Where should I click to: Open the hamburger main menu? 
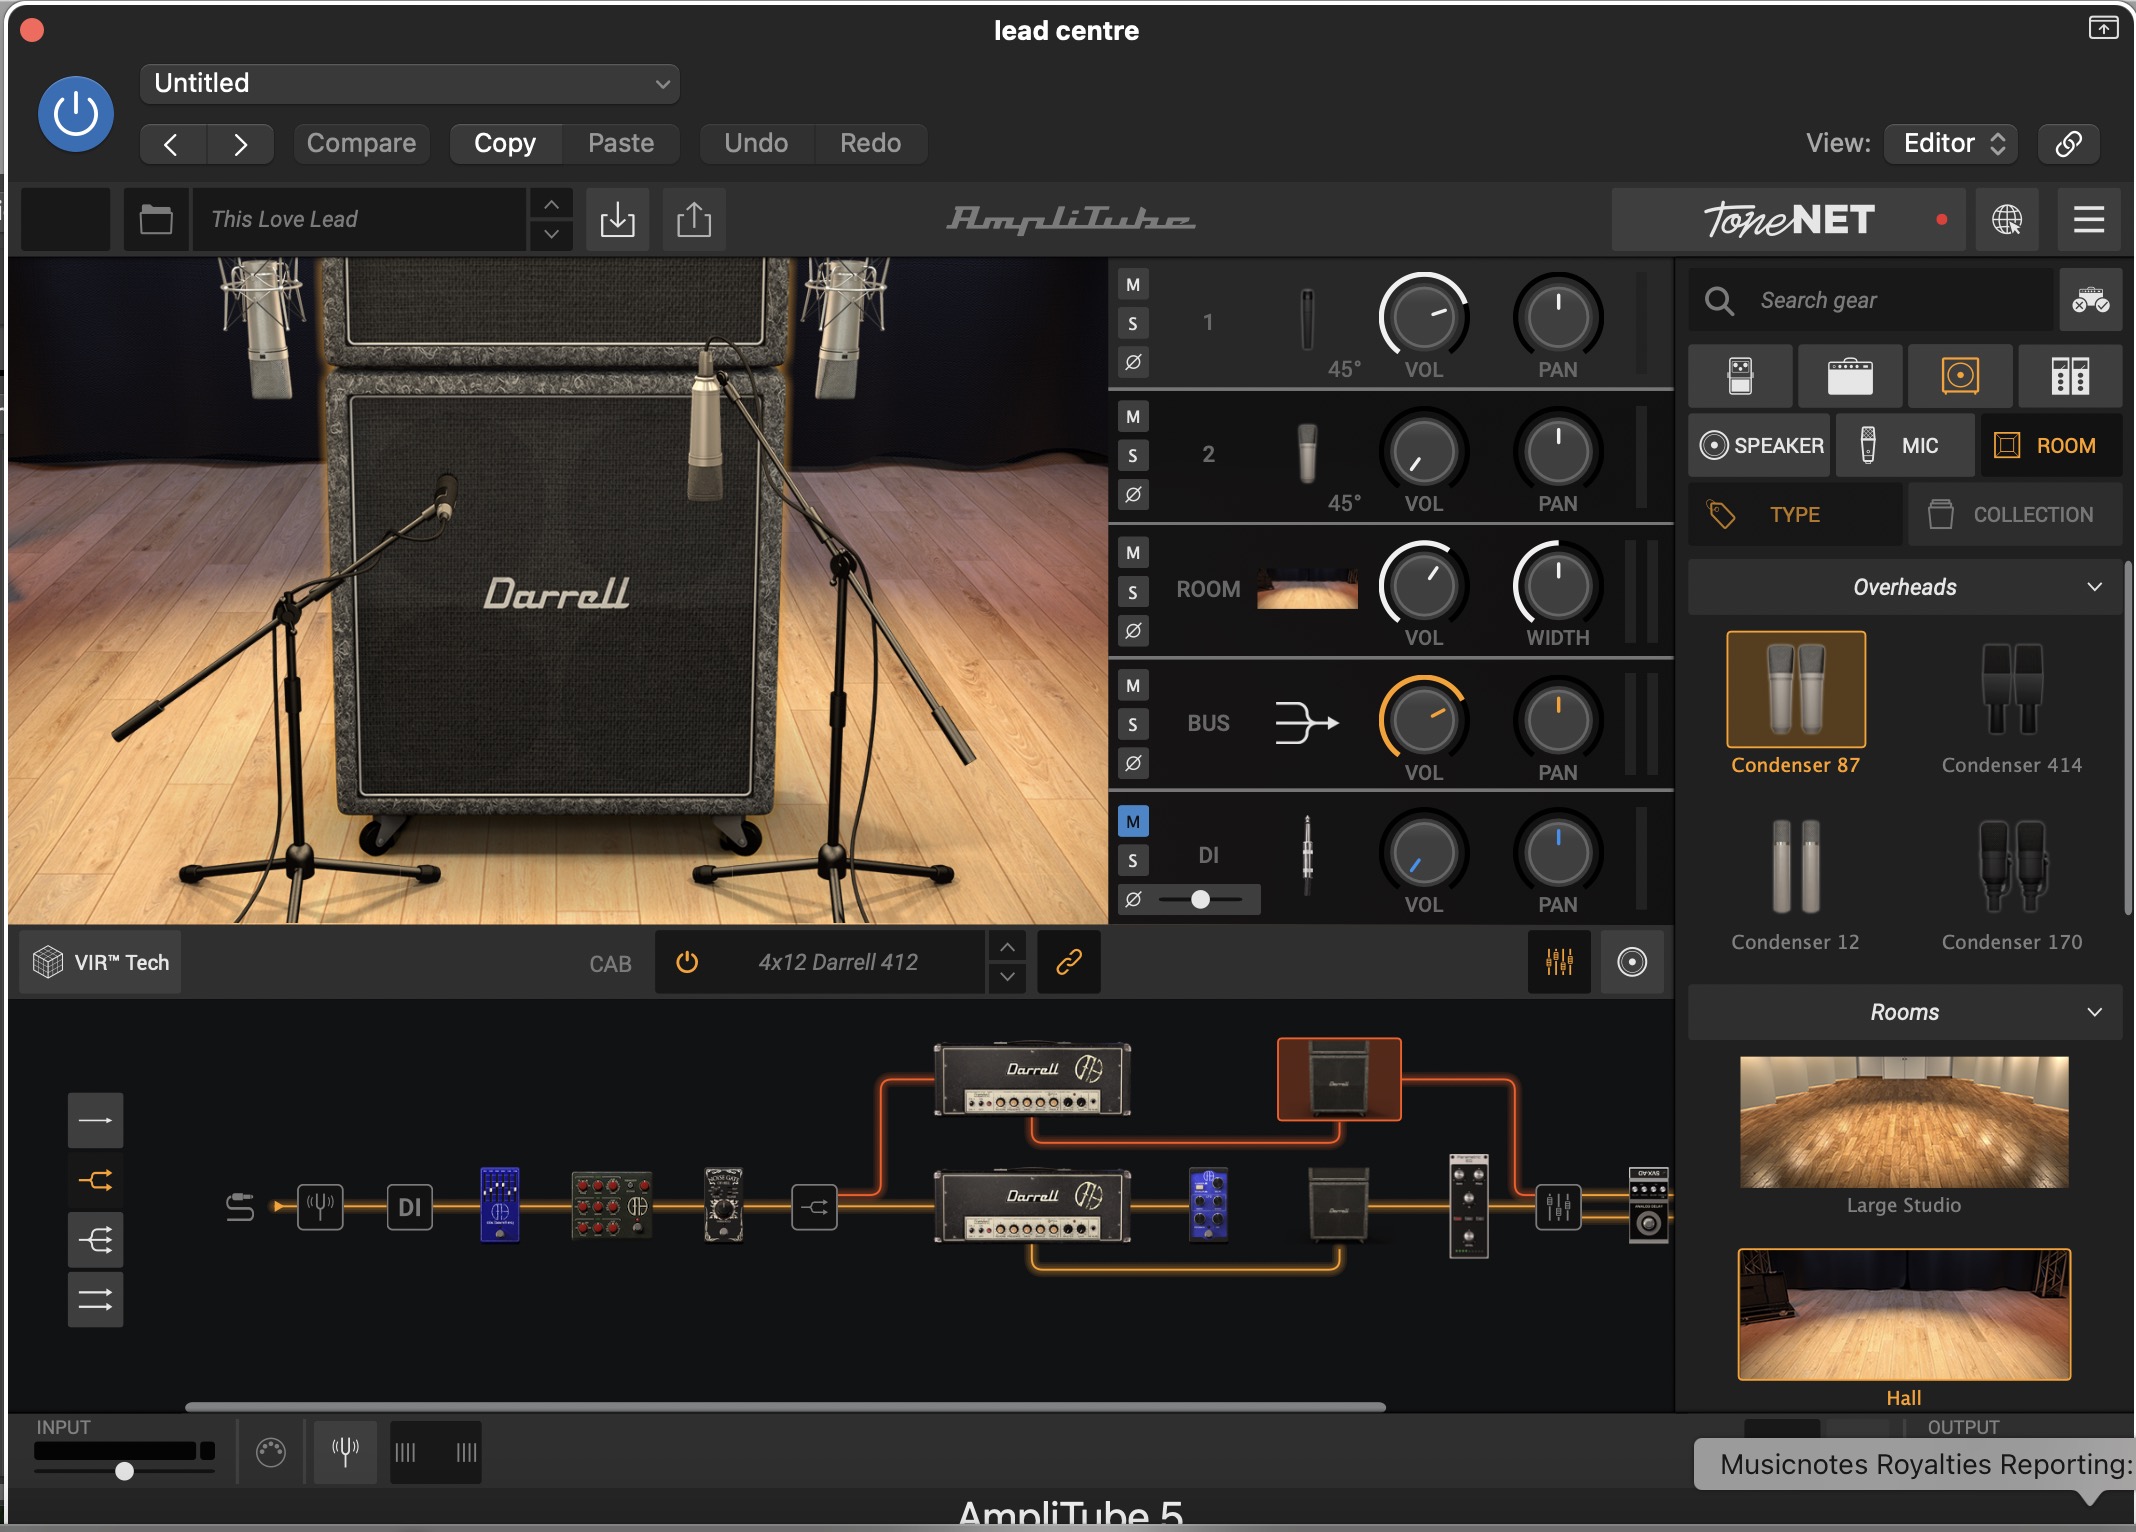pos(2089,219)
